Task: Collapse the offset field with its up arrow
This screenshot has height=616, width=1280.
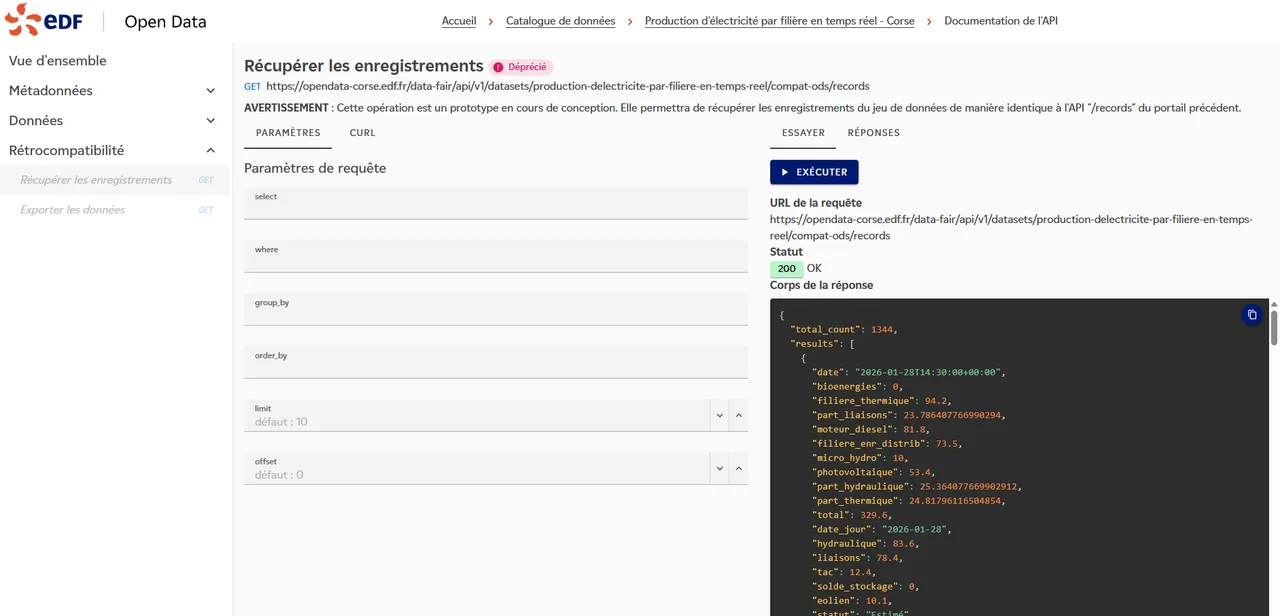Action: [739, 468]
